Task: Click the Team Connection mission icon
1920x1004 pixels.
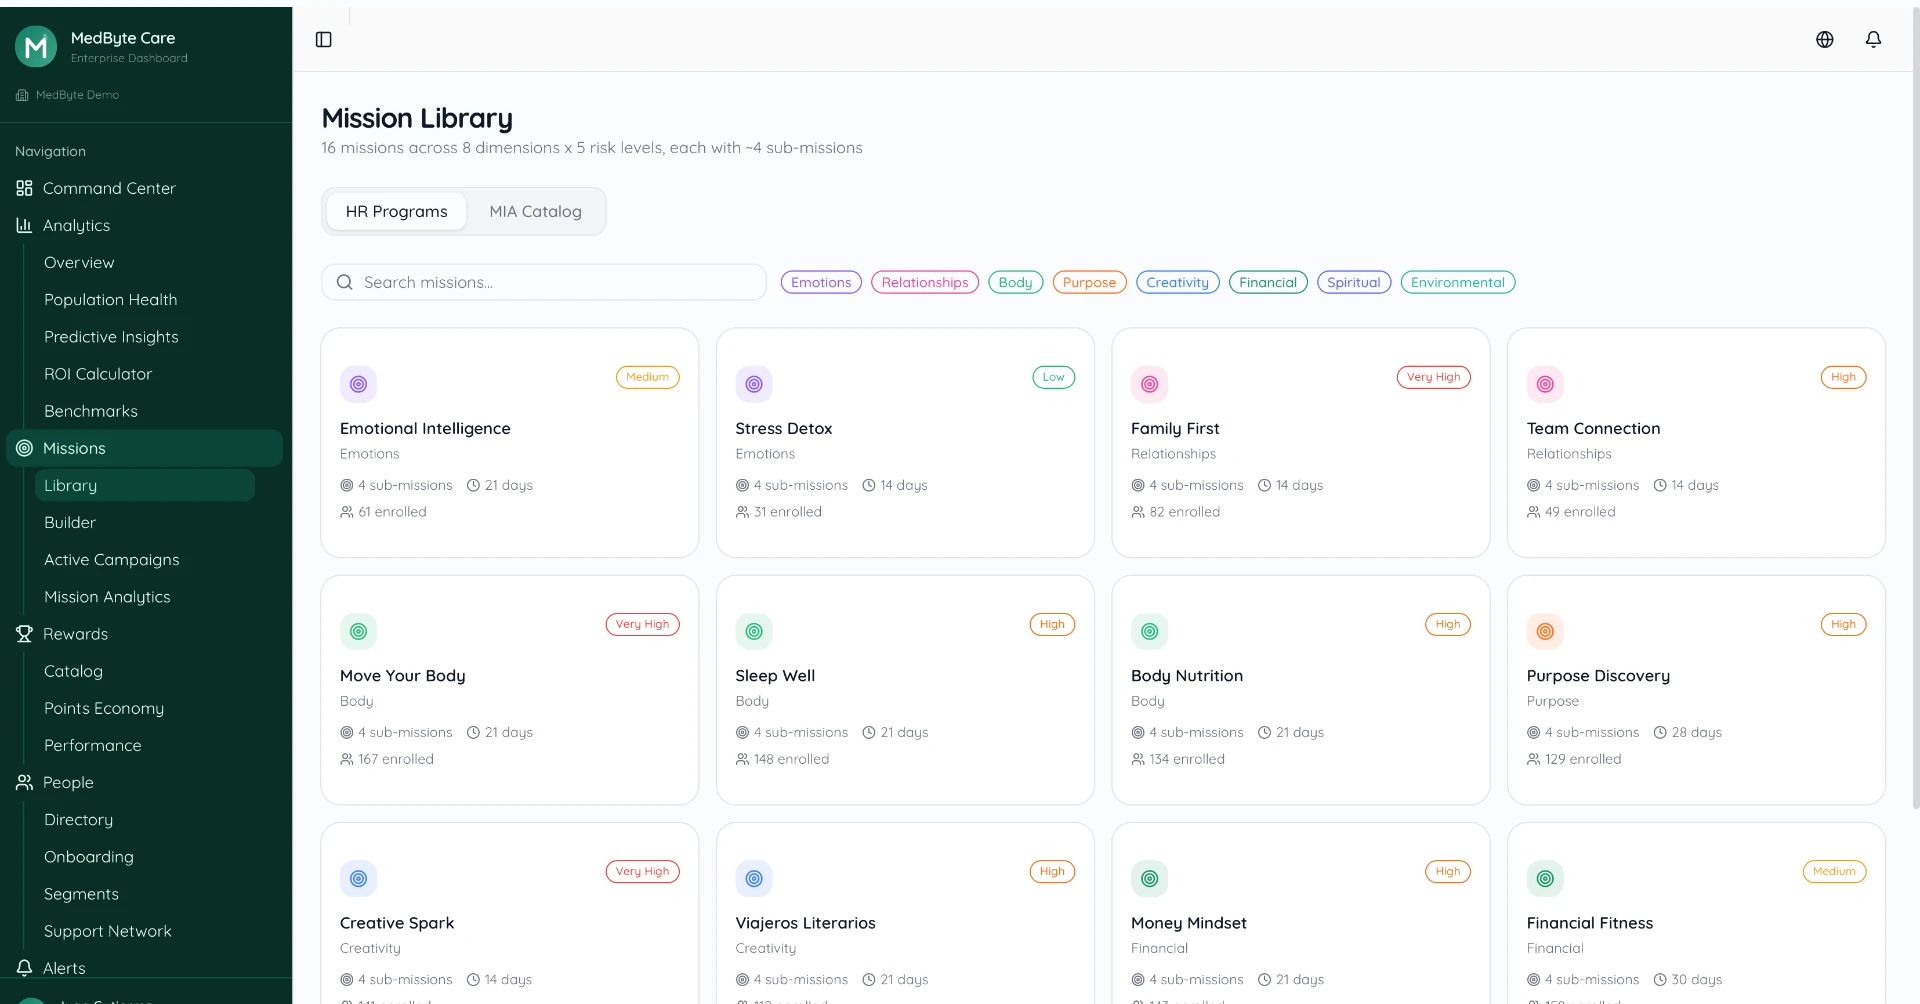Action: coord(1545,384)
